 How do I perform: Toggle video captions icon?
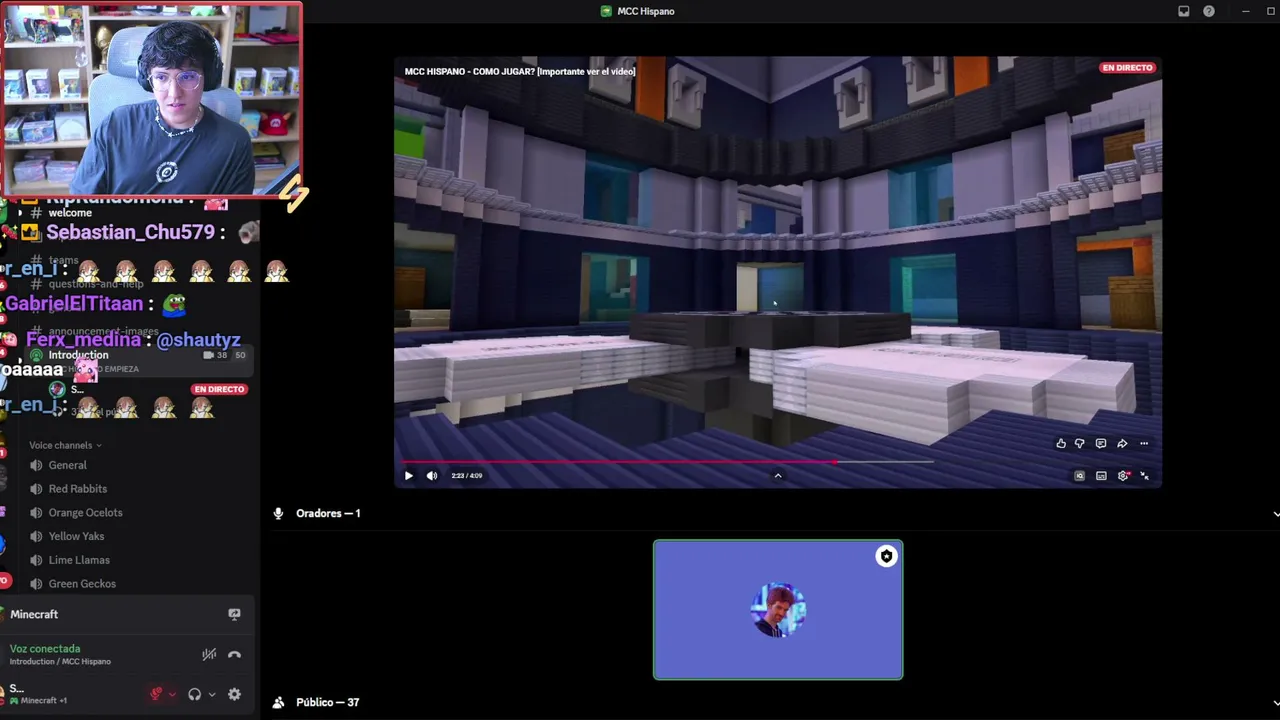(x=1101, y=476)
